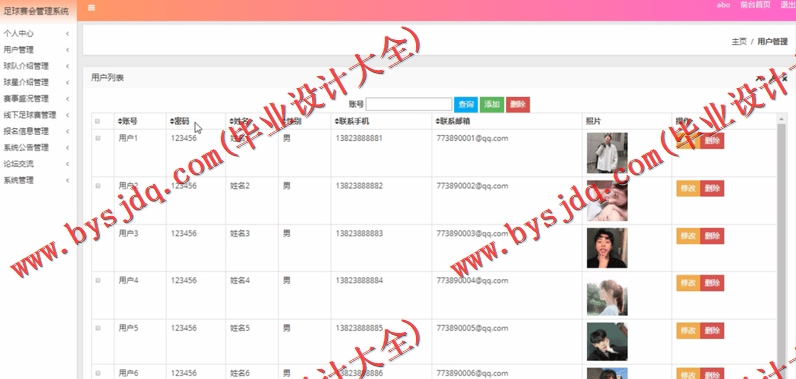Click the green 添加 button

[x=492, y=105]
